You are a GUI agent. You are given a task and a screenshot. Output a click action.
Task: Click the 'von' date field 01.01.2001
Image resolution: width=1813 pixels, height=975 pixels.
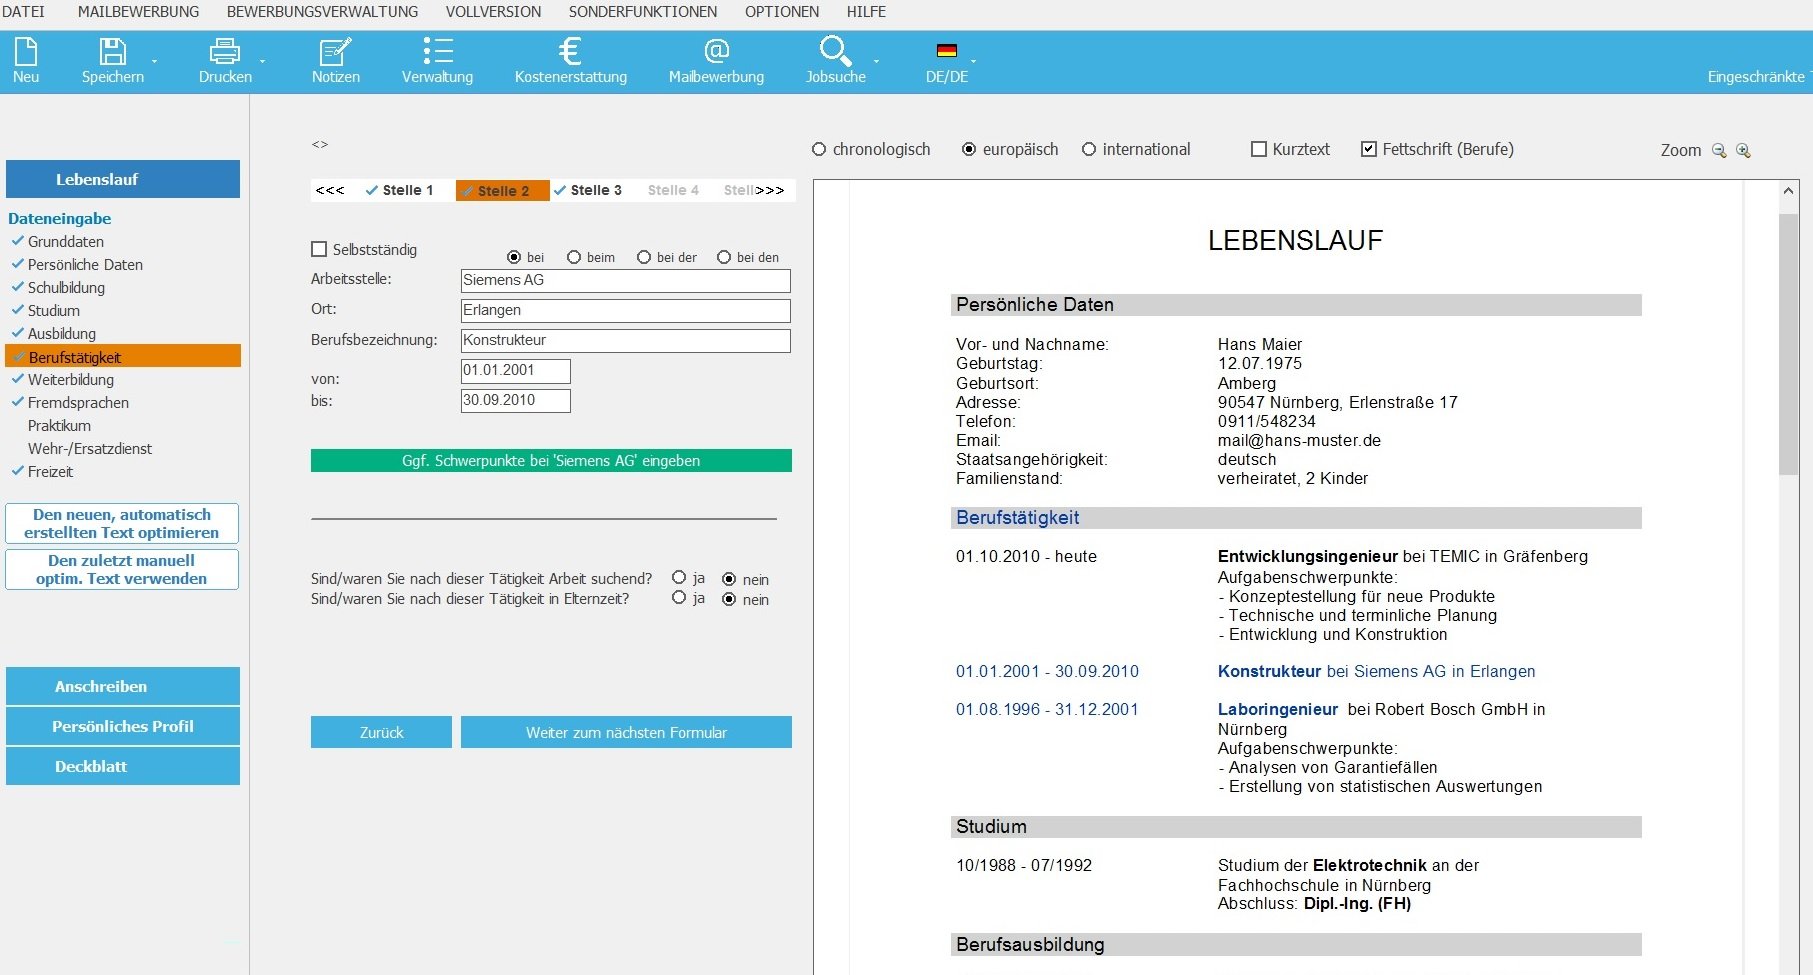click(x=515, y=371)
